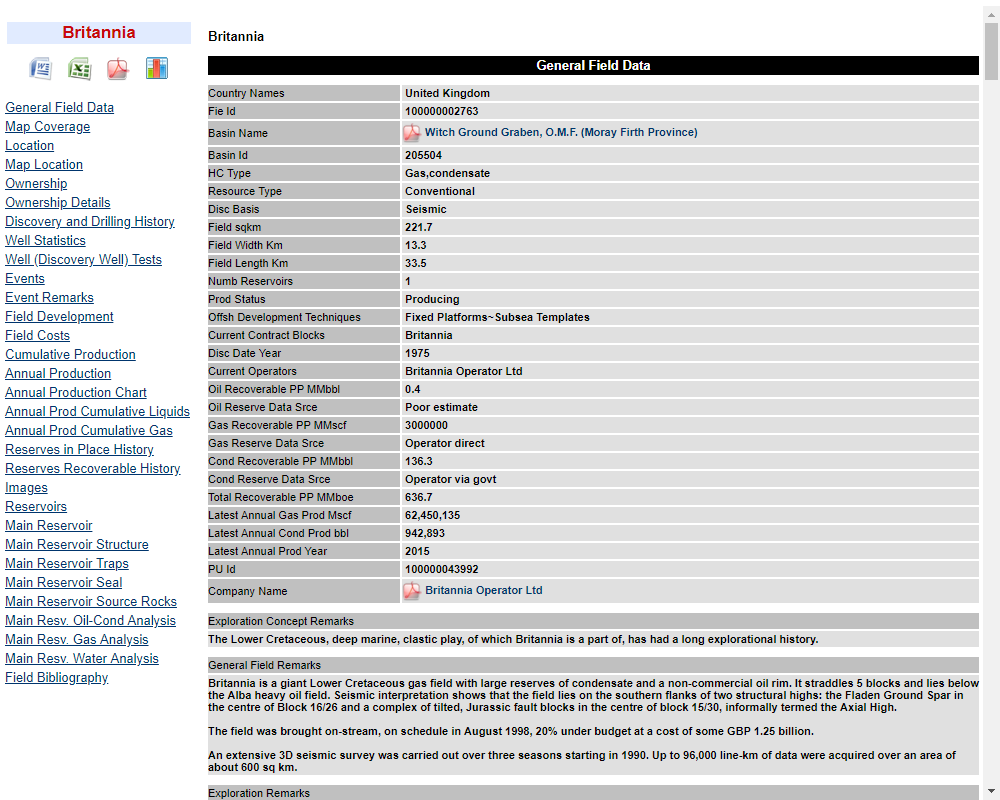Screen dimensions: 1000x800
Task: Select the Field sqkm value 221.7
Action: tap(418, 227)
